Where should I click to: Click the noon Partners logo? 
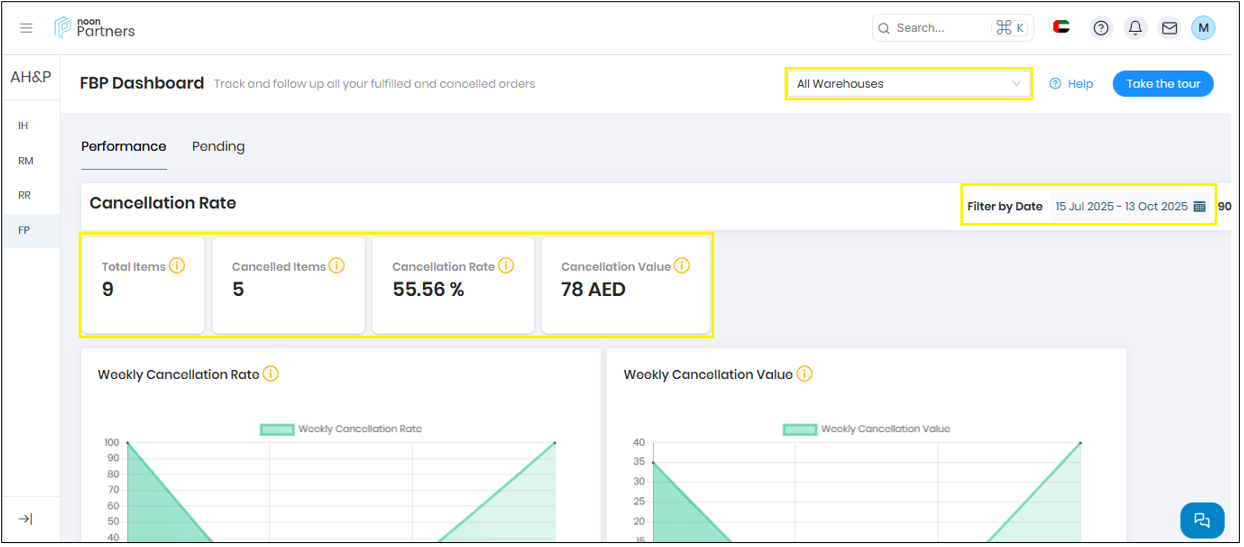coord(95,28)
